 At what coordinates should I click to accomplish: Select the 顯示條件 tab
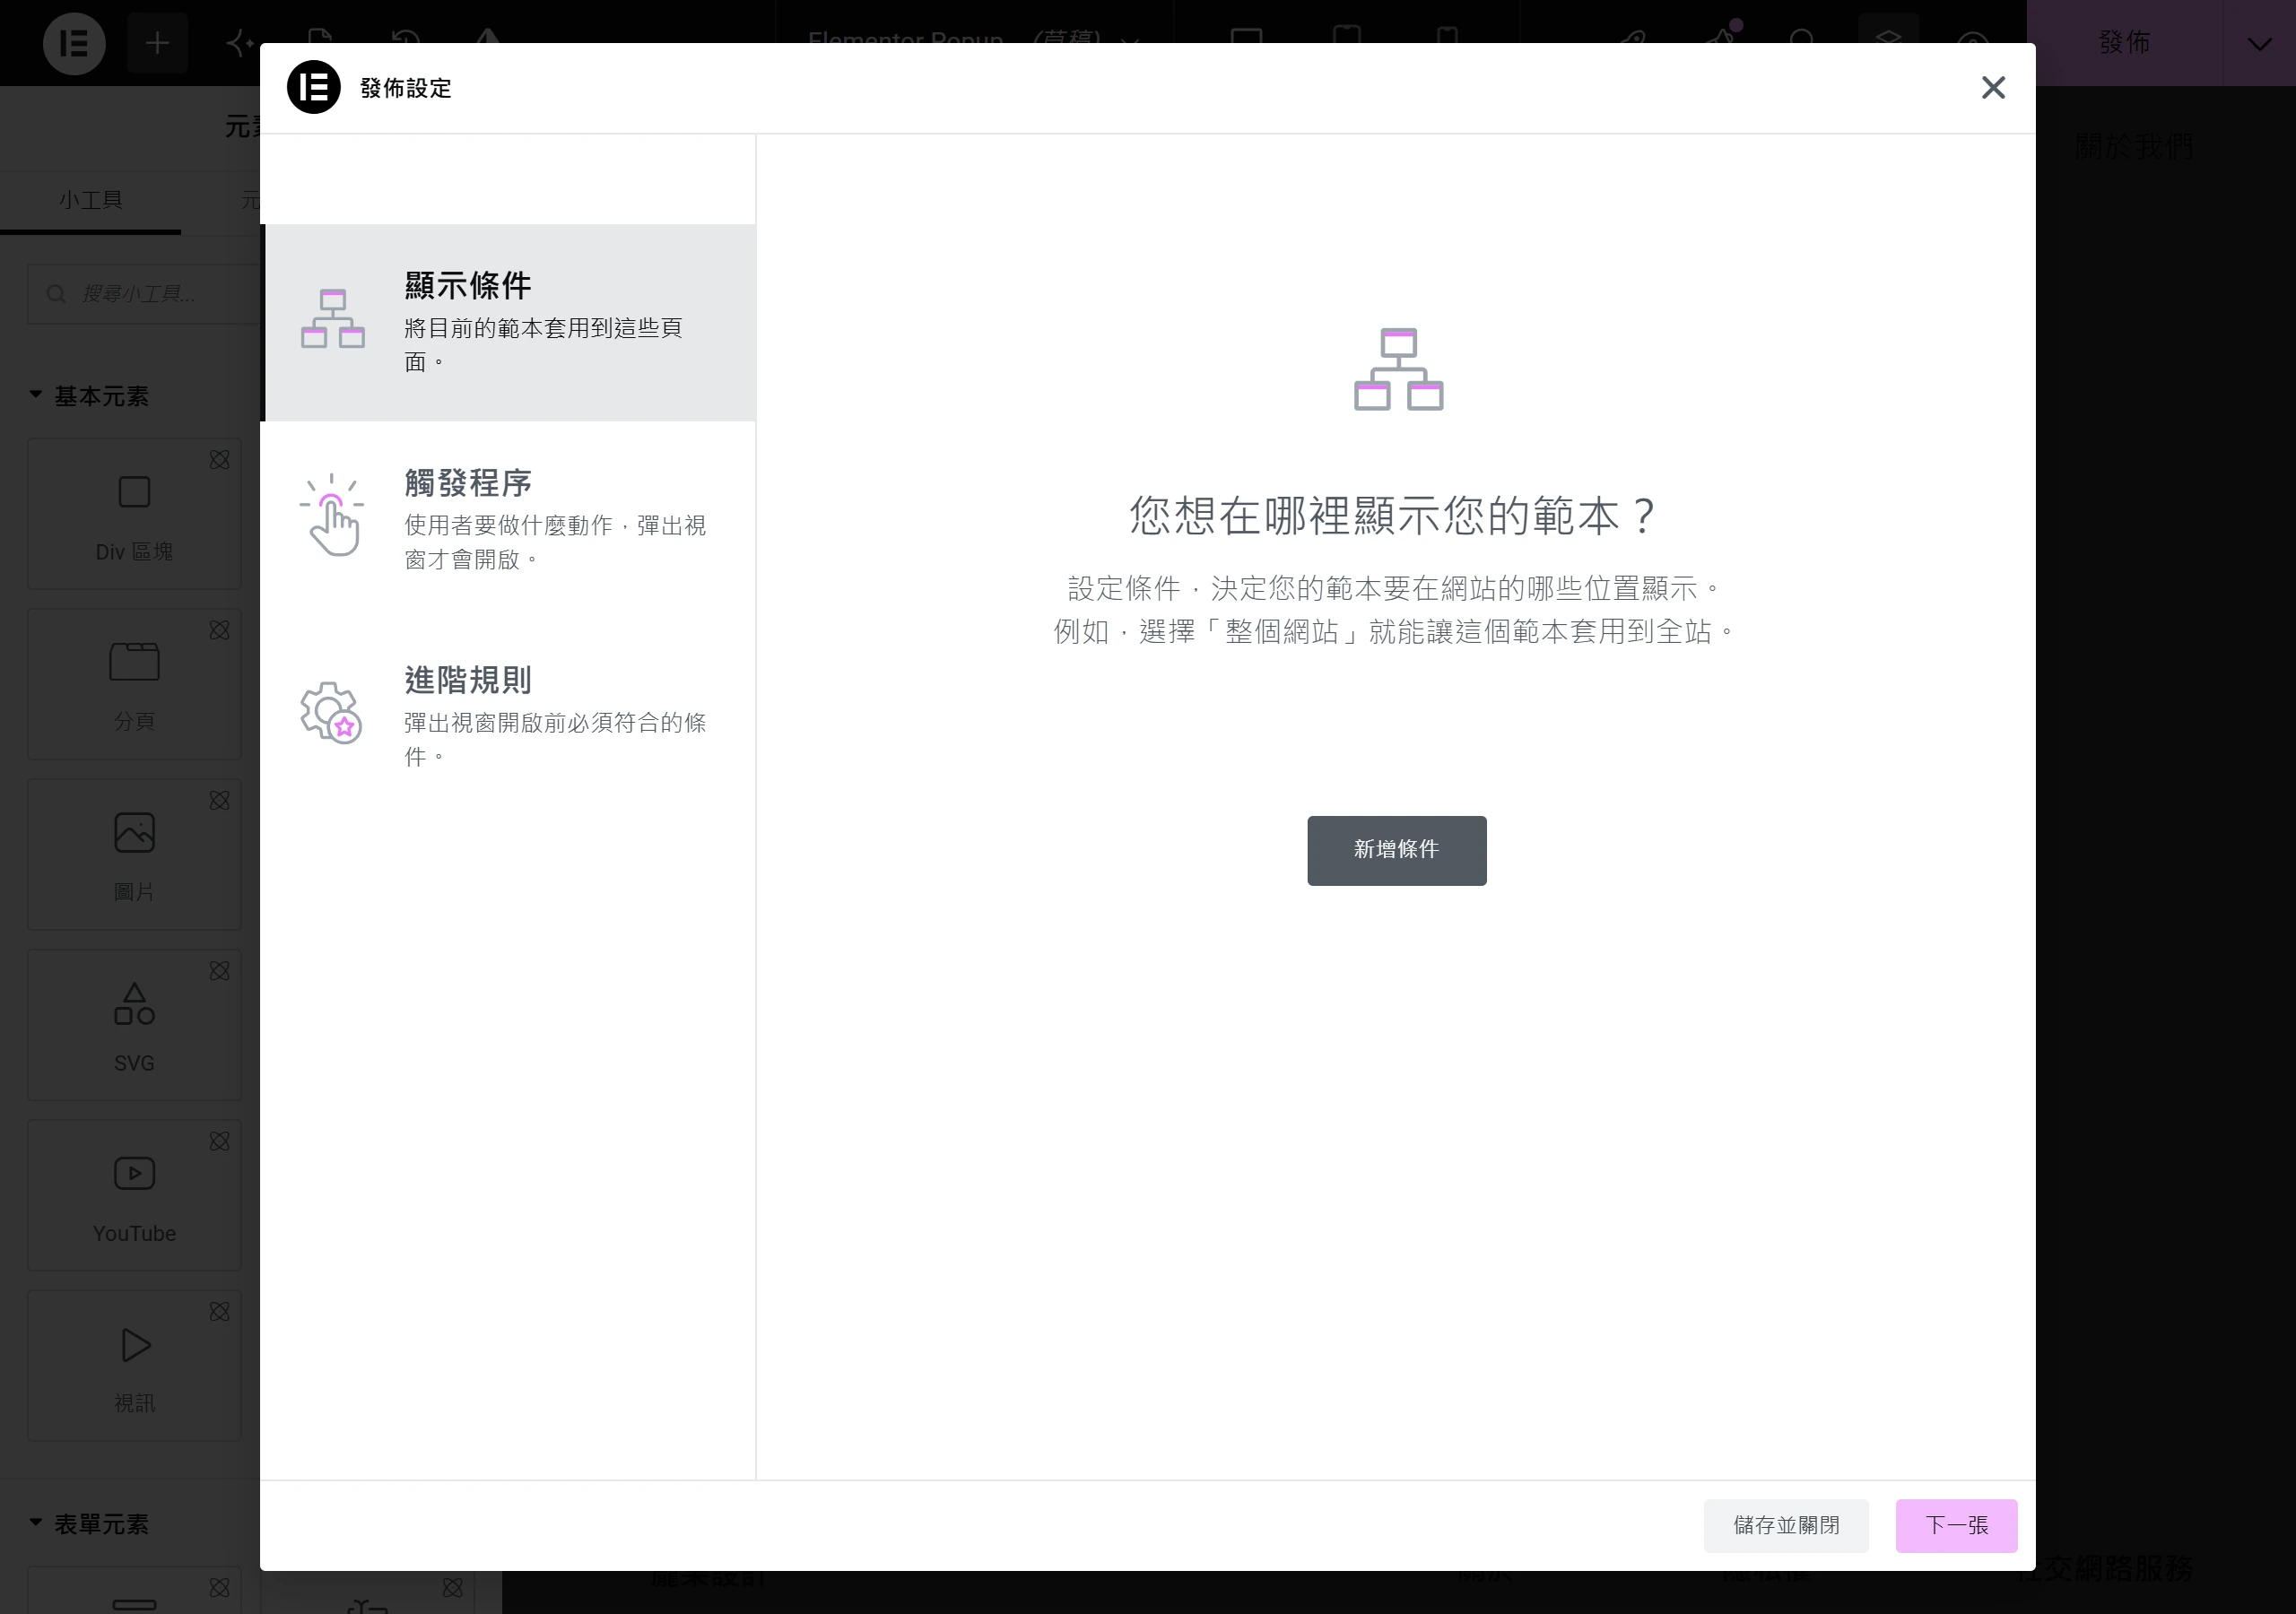[508, 322]
